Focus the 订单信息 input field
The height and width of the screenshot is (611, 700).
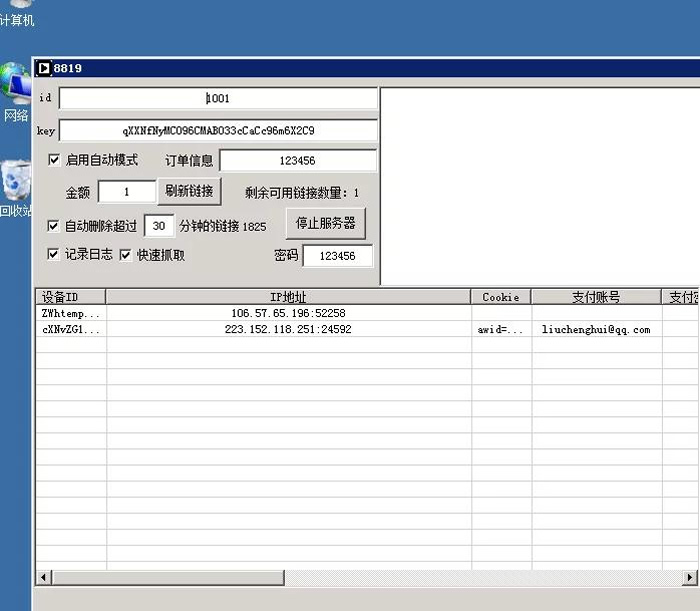tap(298, 161)
